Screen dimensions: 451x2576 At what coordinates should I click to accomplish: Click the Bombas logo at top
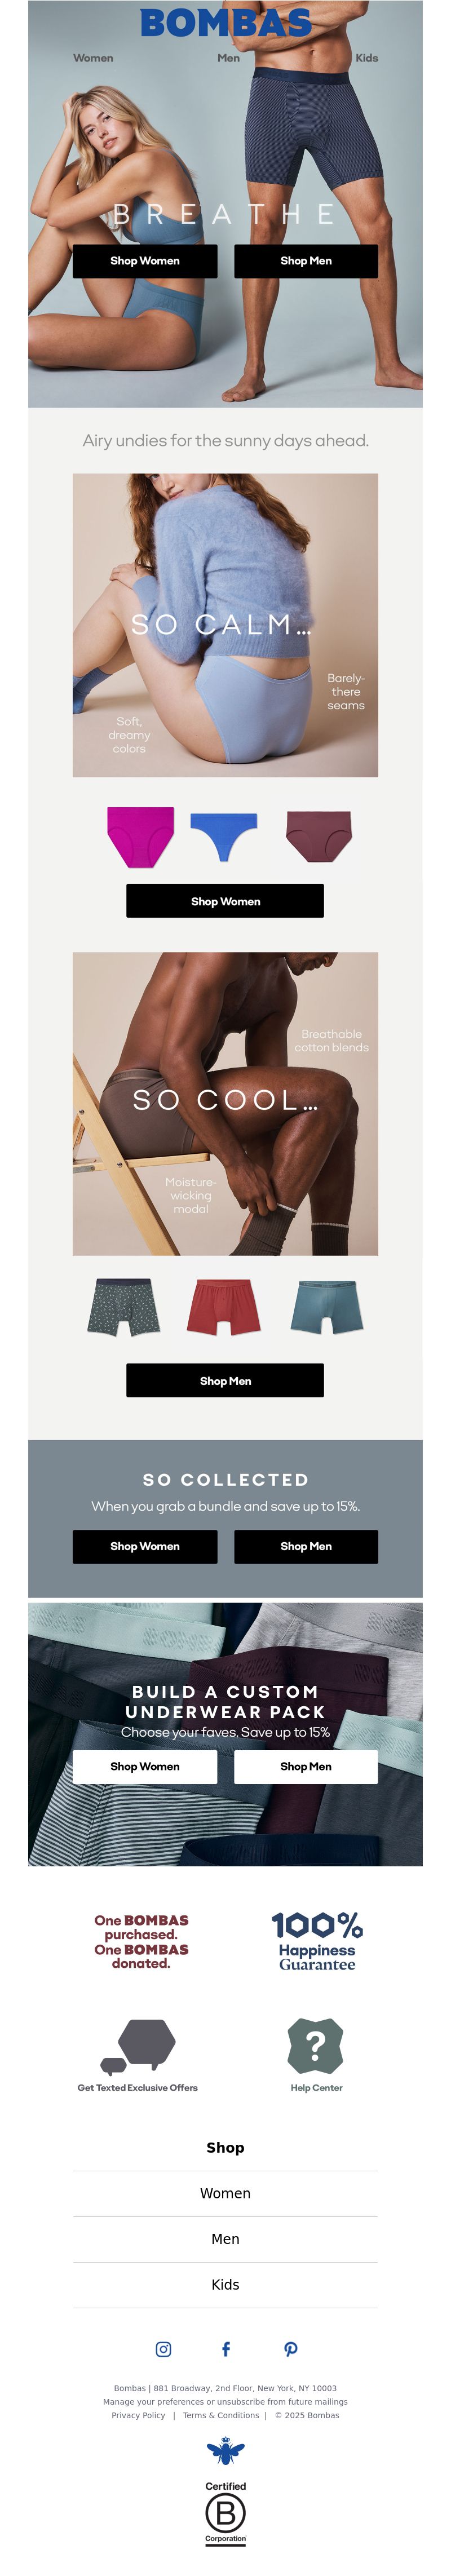click(225, 22)
